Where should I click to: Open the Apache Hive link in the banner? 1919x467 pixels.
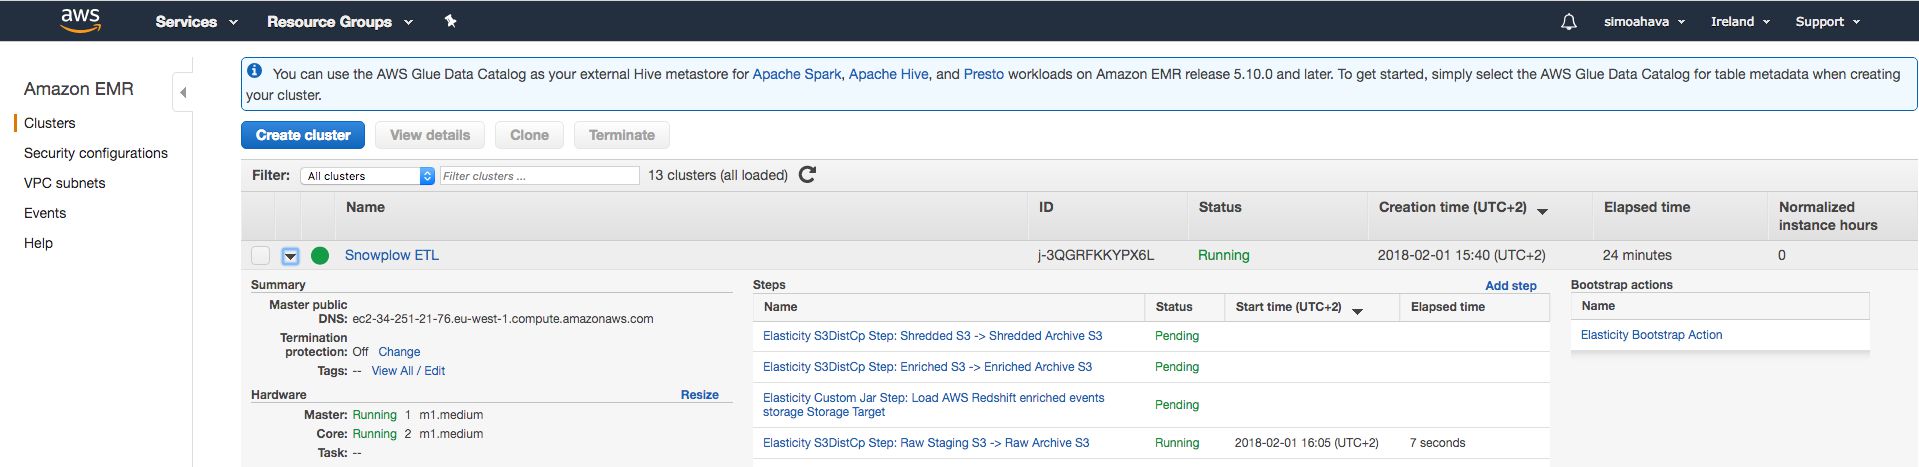point(889,74)
